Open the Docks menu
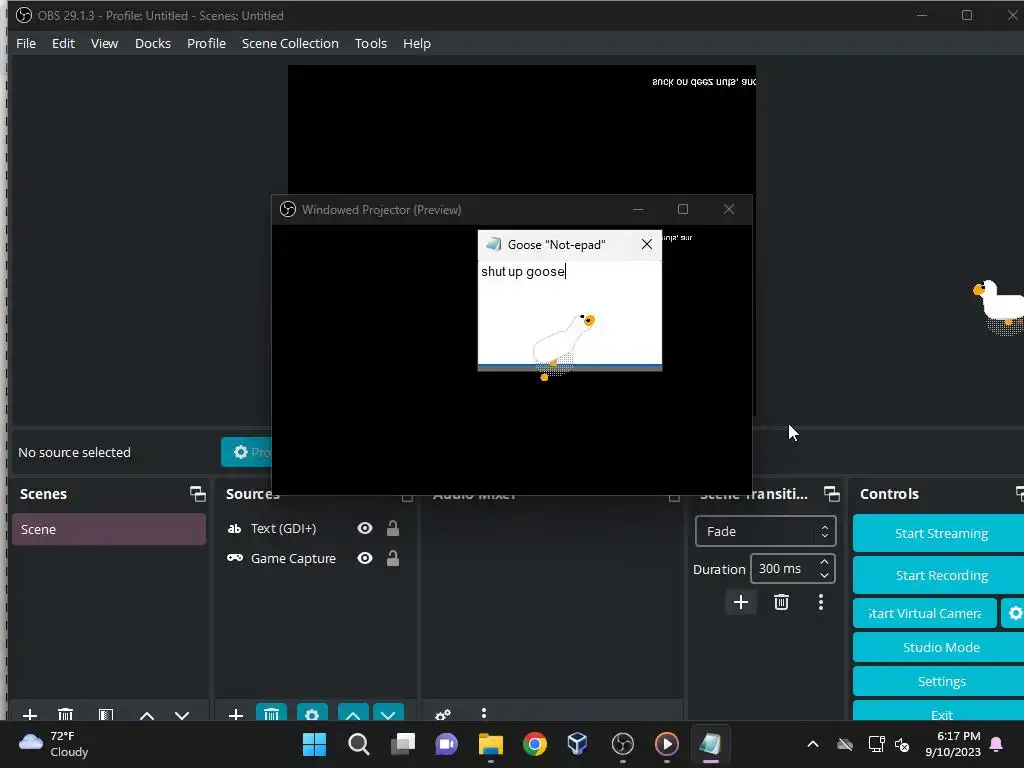 point(153,43)
